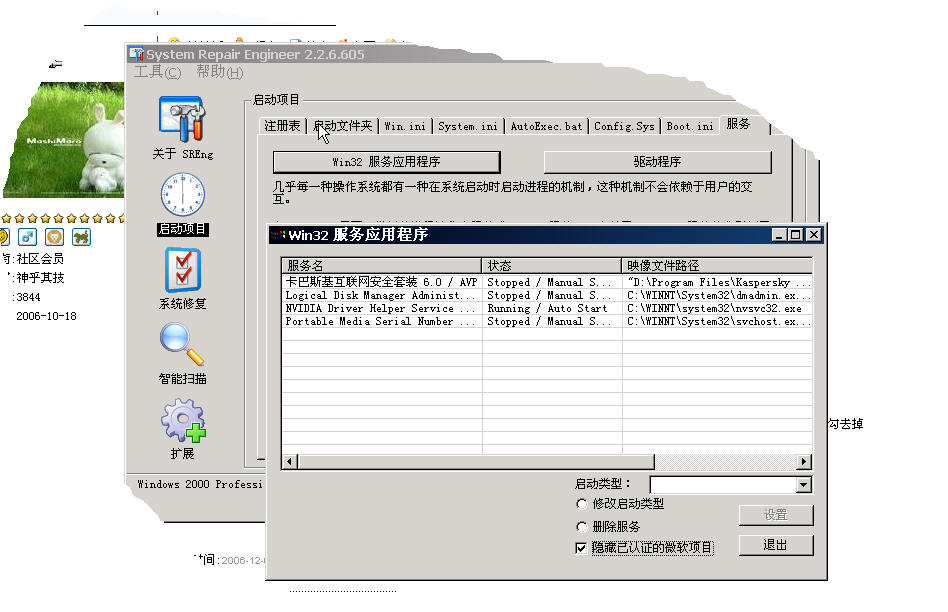Click the lion badge icon in the forum profile
This screenshot has height=612, width=948.
[54, 237]
